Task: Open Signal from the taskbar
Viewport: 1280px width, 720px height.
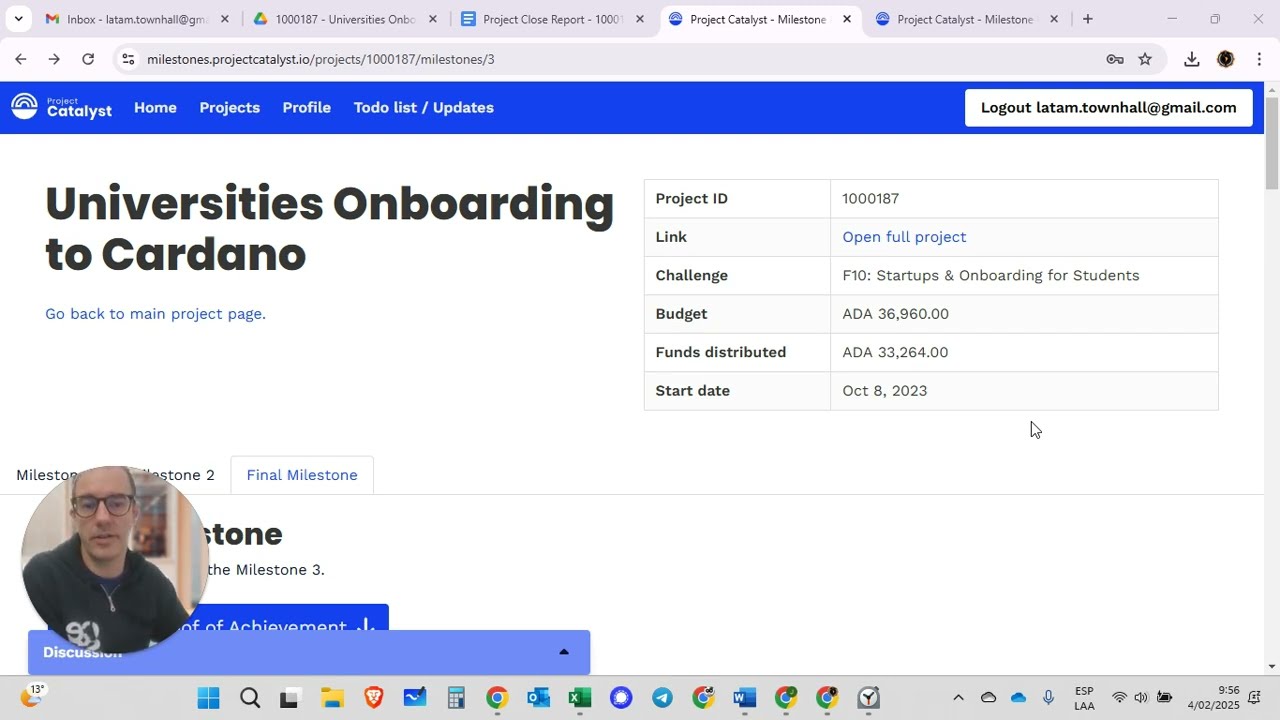Action: coord(621,697)
